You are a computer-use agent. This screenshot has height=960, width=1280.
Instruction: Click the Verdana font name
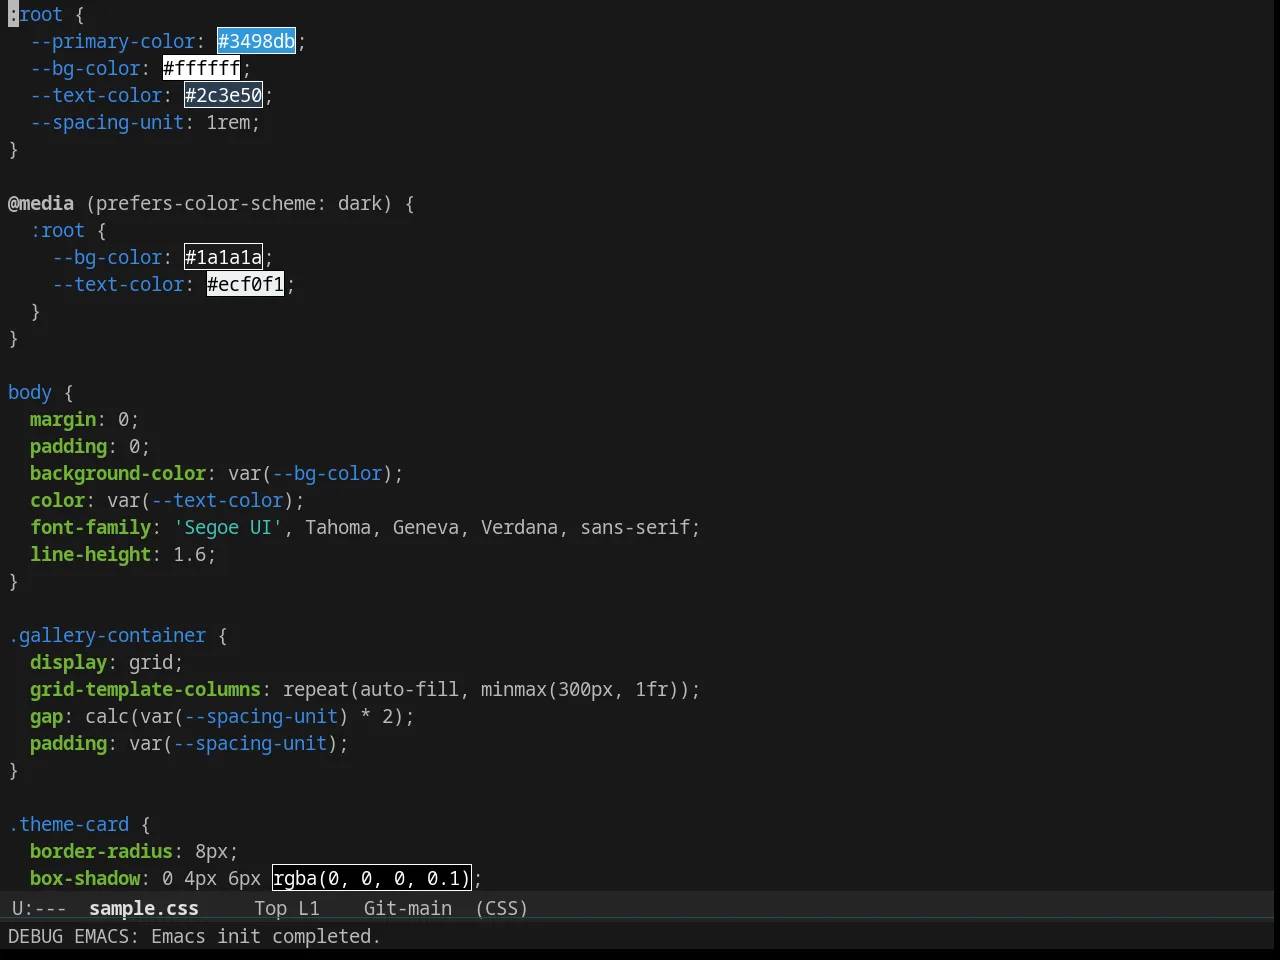519,527
